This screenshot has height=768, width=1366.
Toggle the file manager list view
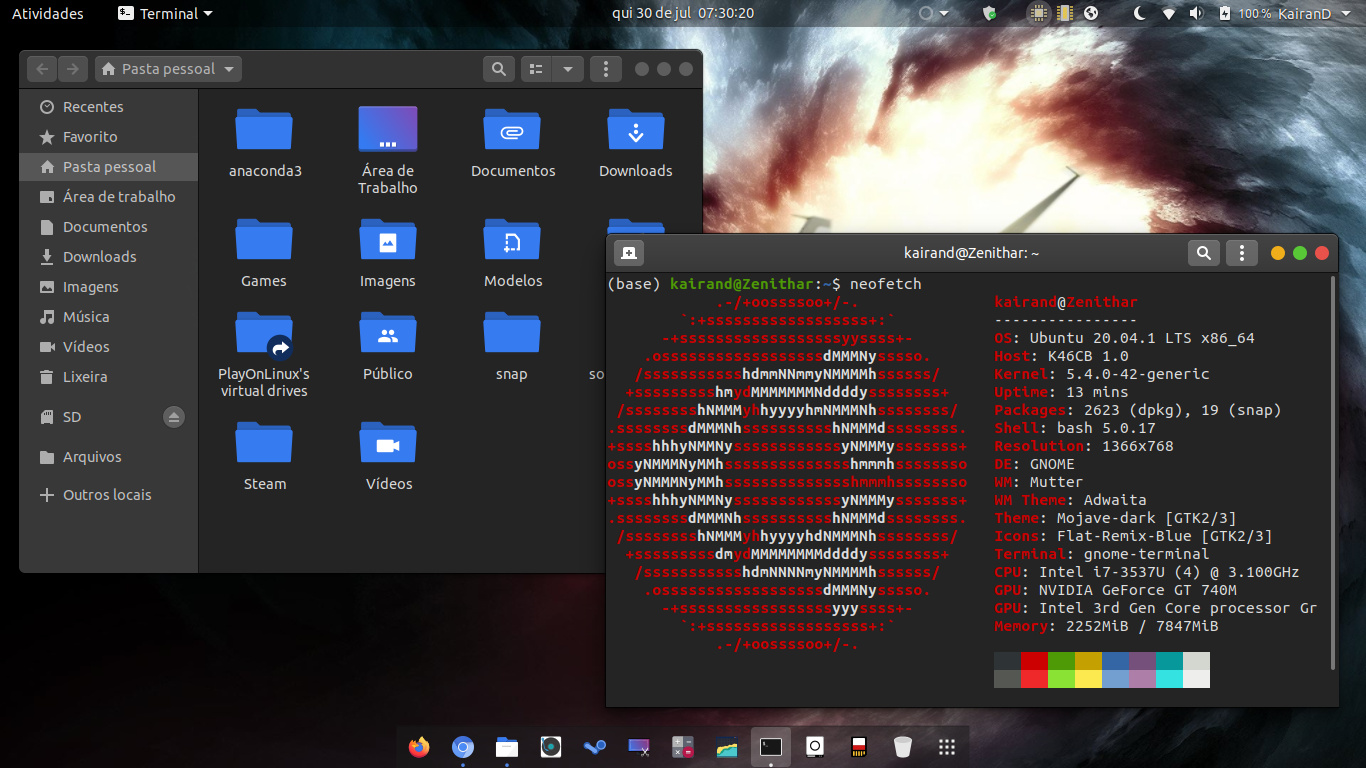point(537,69)
